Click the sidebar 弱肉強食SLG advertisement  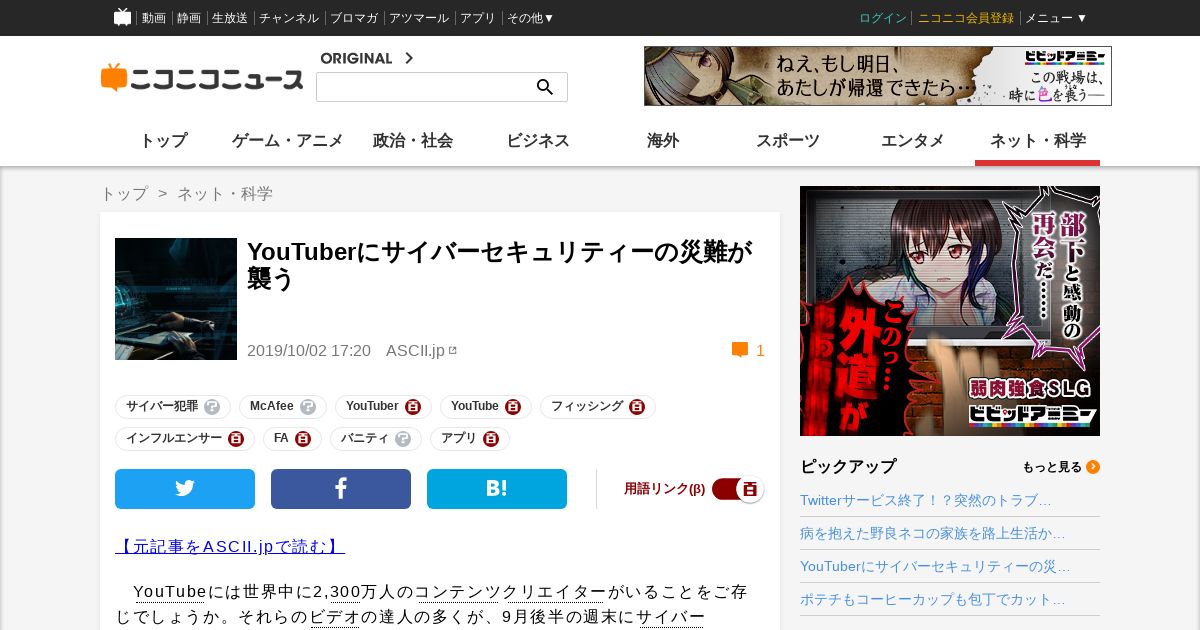(x=950, y=311)
